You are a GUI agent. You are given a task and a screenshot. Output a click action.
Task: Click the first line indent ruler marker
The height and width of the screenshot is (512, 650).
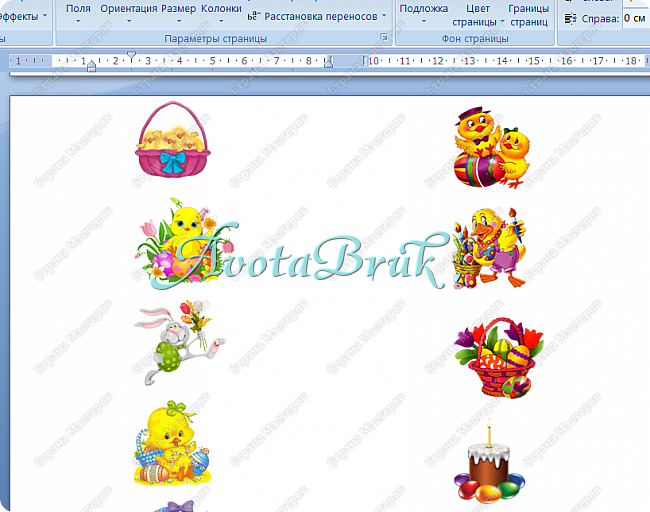[x=131, y=56]
